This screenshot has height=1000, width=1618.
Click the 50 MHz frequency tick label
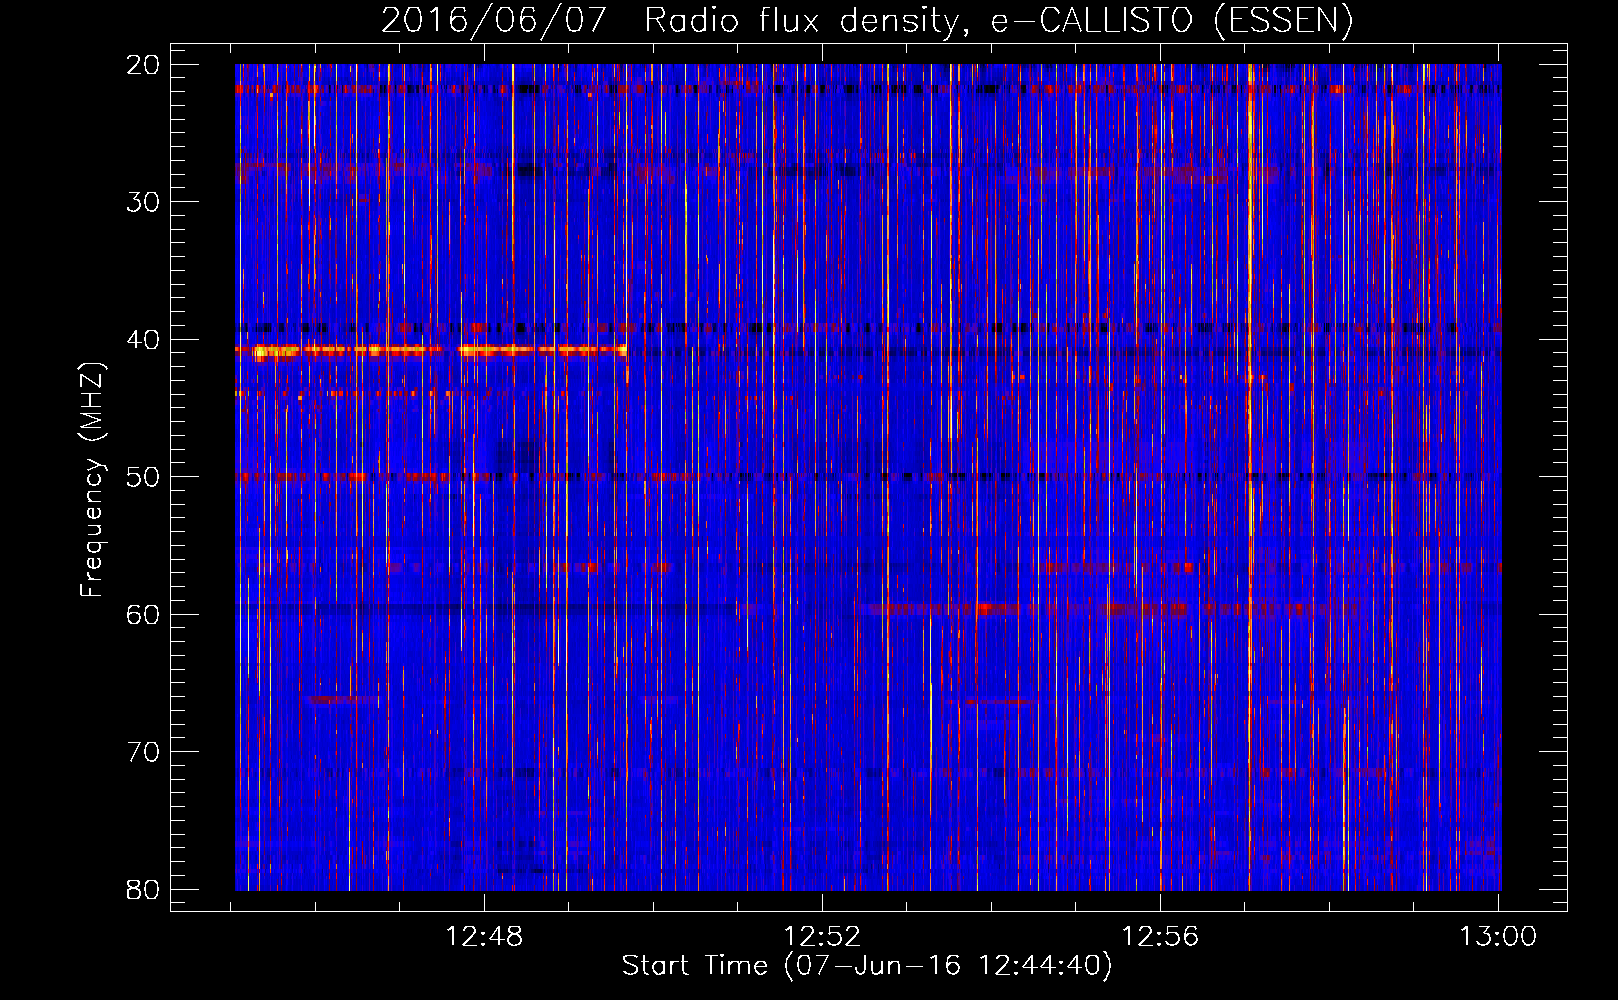(x=143, y=477)
